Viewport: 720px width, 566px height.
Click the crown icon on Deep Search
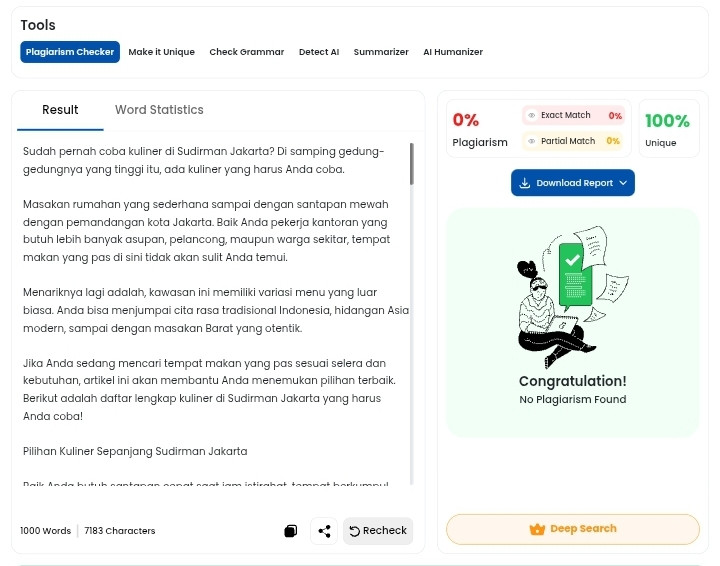(x=537, y=529)
